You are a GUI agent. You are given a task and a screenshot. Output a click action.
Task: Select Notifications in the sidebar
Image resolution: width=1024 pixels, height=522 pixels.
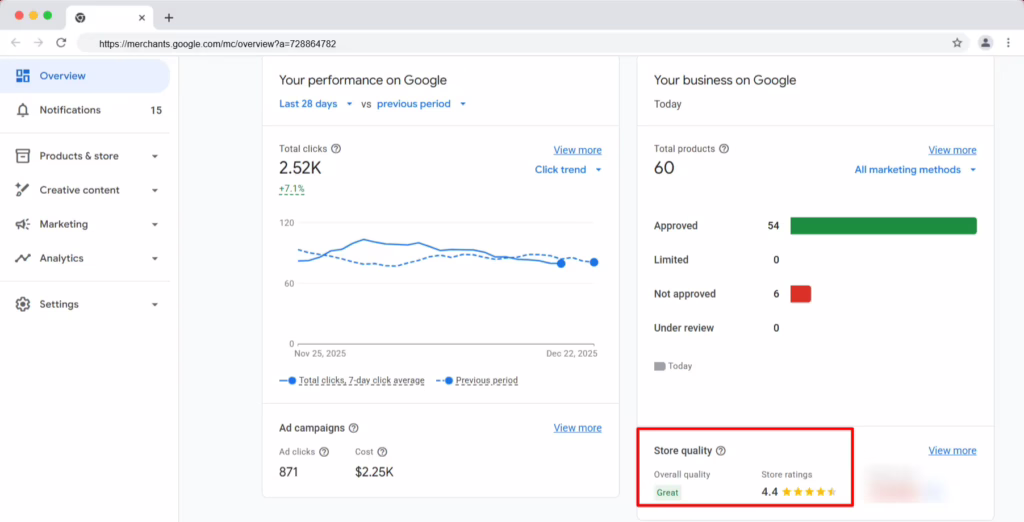coord(85,110)
